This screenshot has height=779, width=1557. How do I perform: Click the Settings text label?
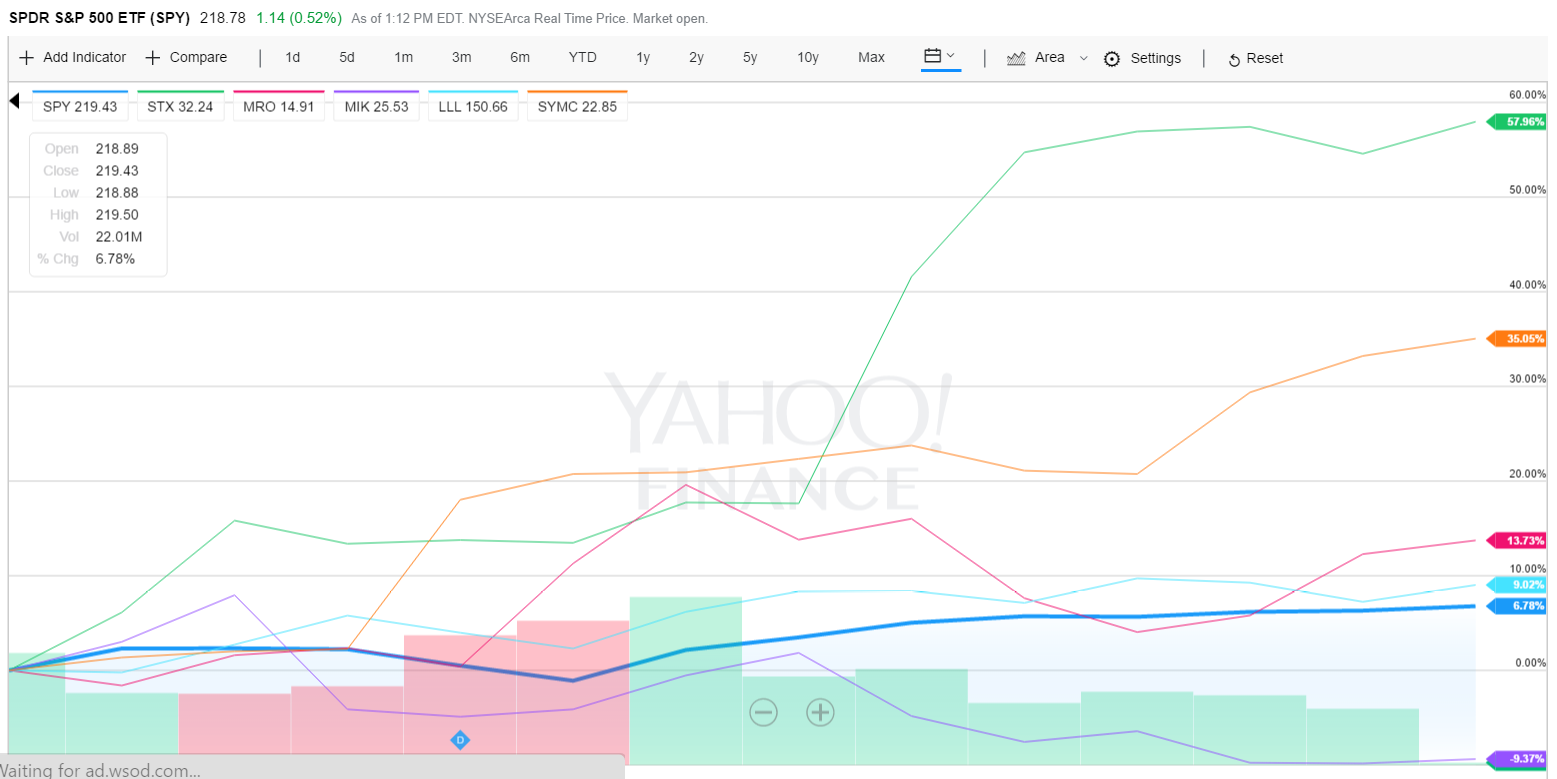[1155, 58]
